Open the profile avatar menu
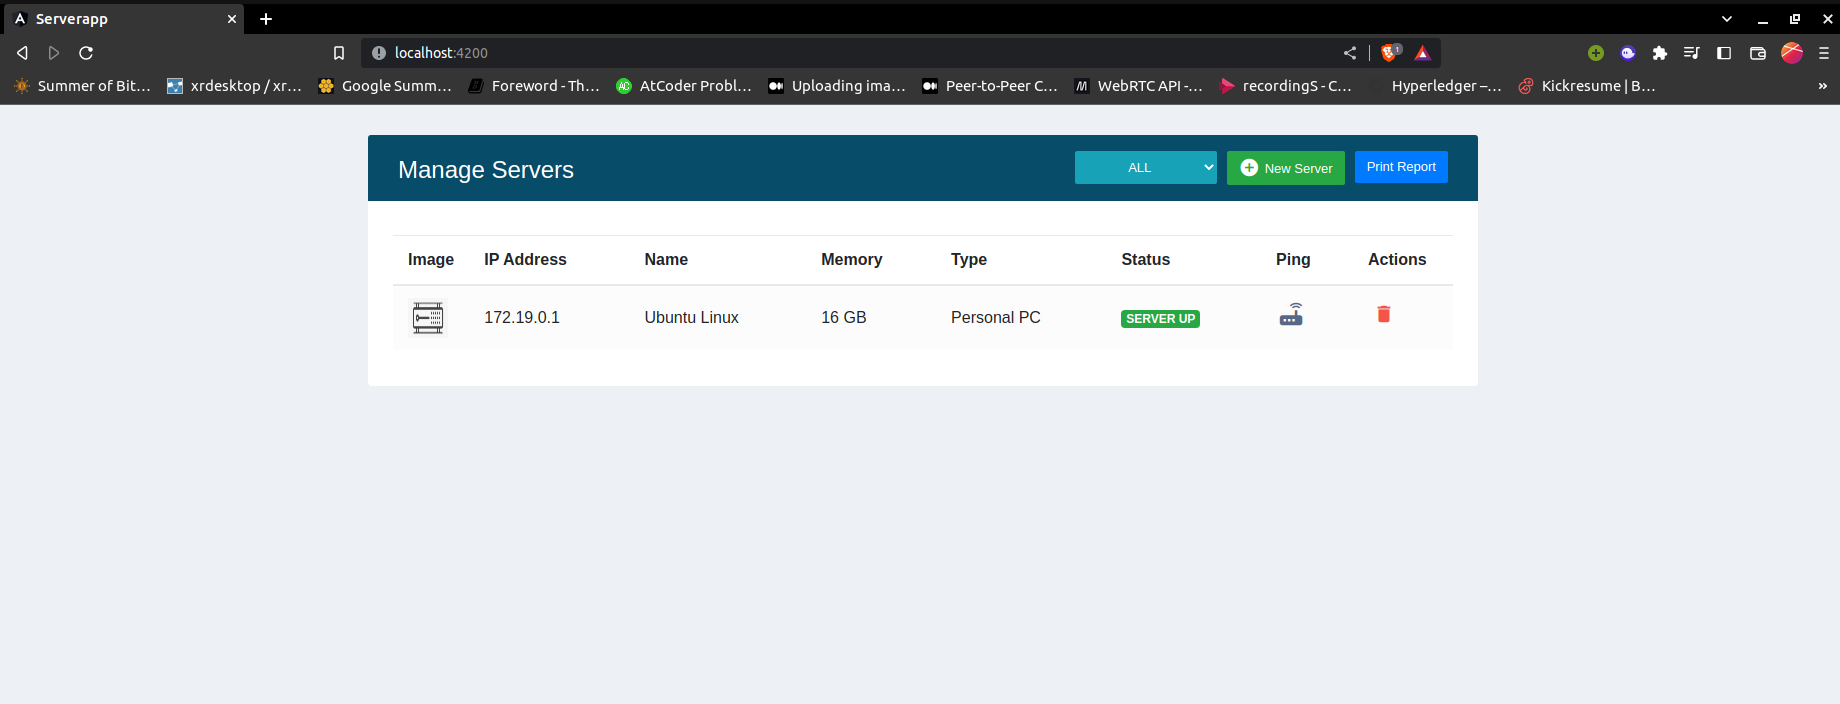This screenshot has width=1840, height=704. point(1792,53)
